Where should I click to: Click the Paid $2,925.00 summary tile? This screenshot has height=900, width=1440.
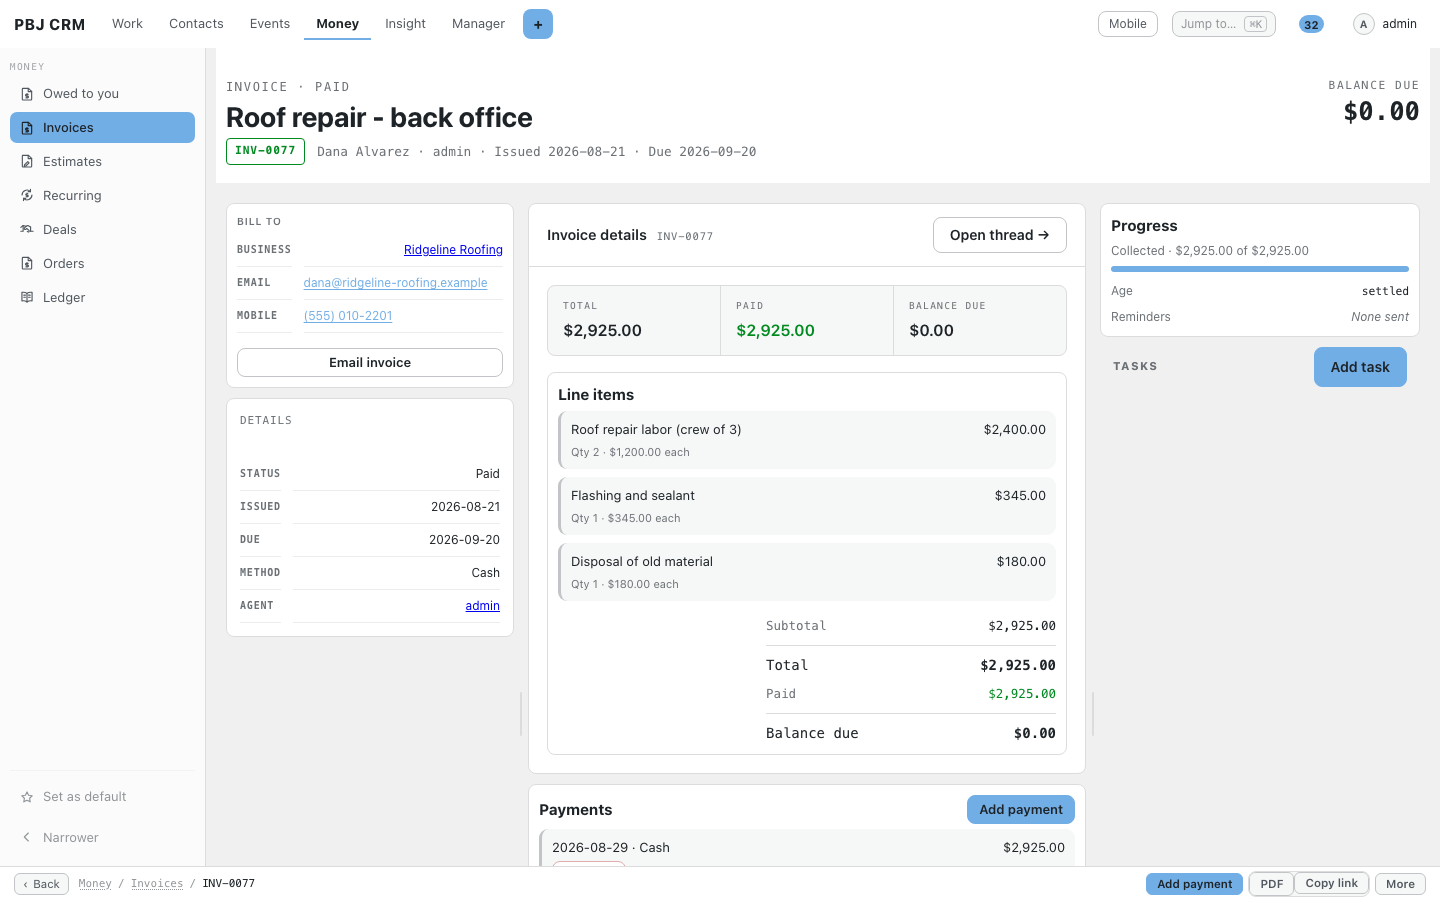(807, 320)
